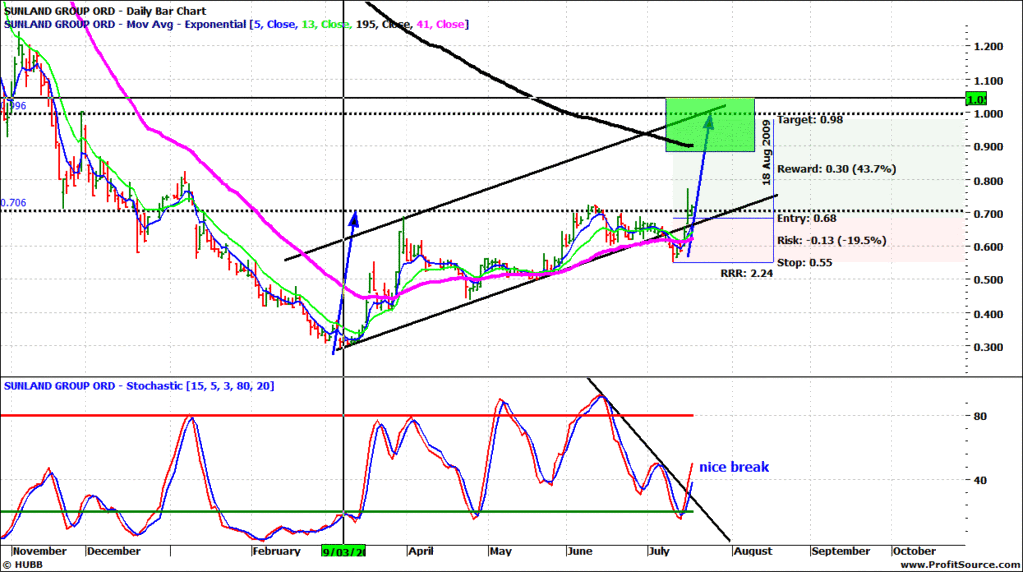Click the green '13, Close' moving average parameter

[x=324, y=25]
